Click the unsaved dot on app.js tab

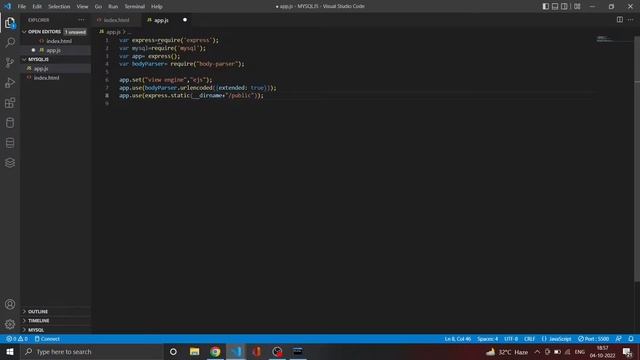pyautogui.click(x=185, y=20)
